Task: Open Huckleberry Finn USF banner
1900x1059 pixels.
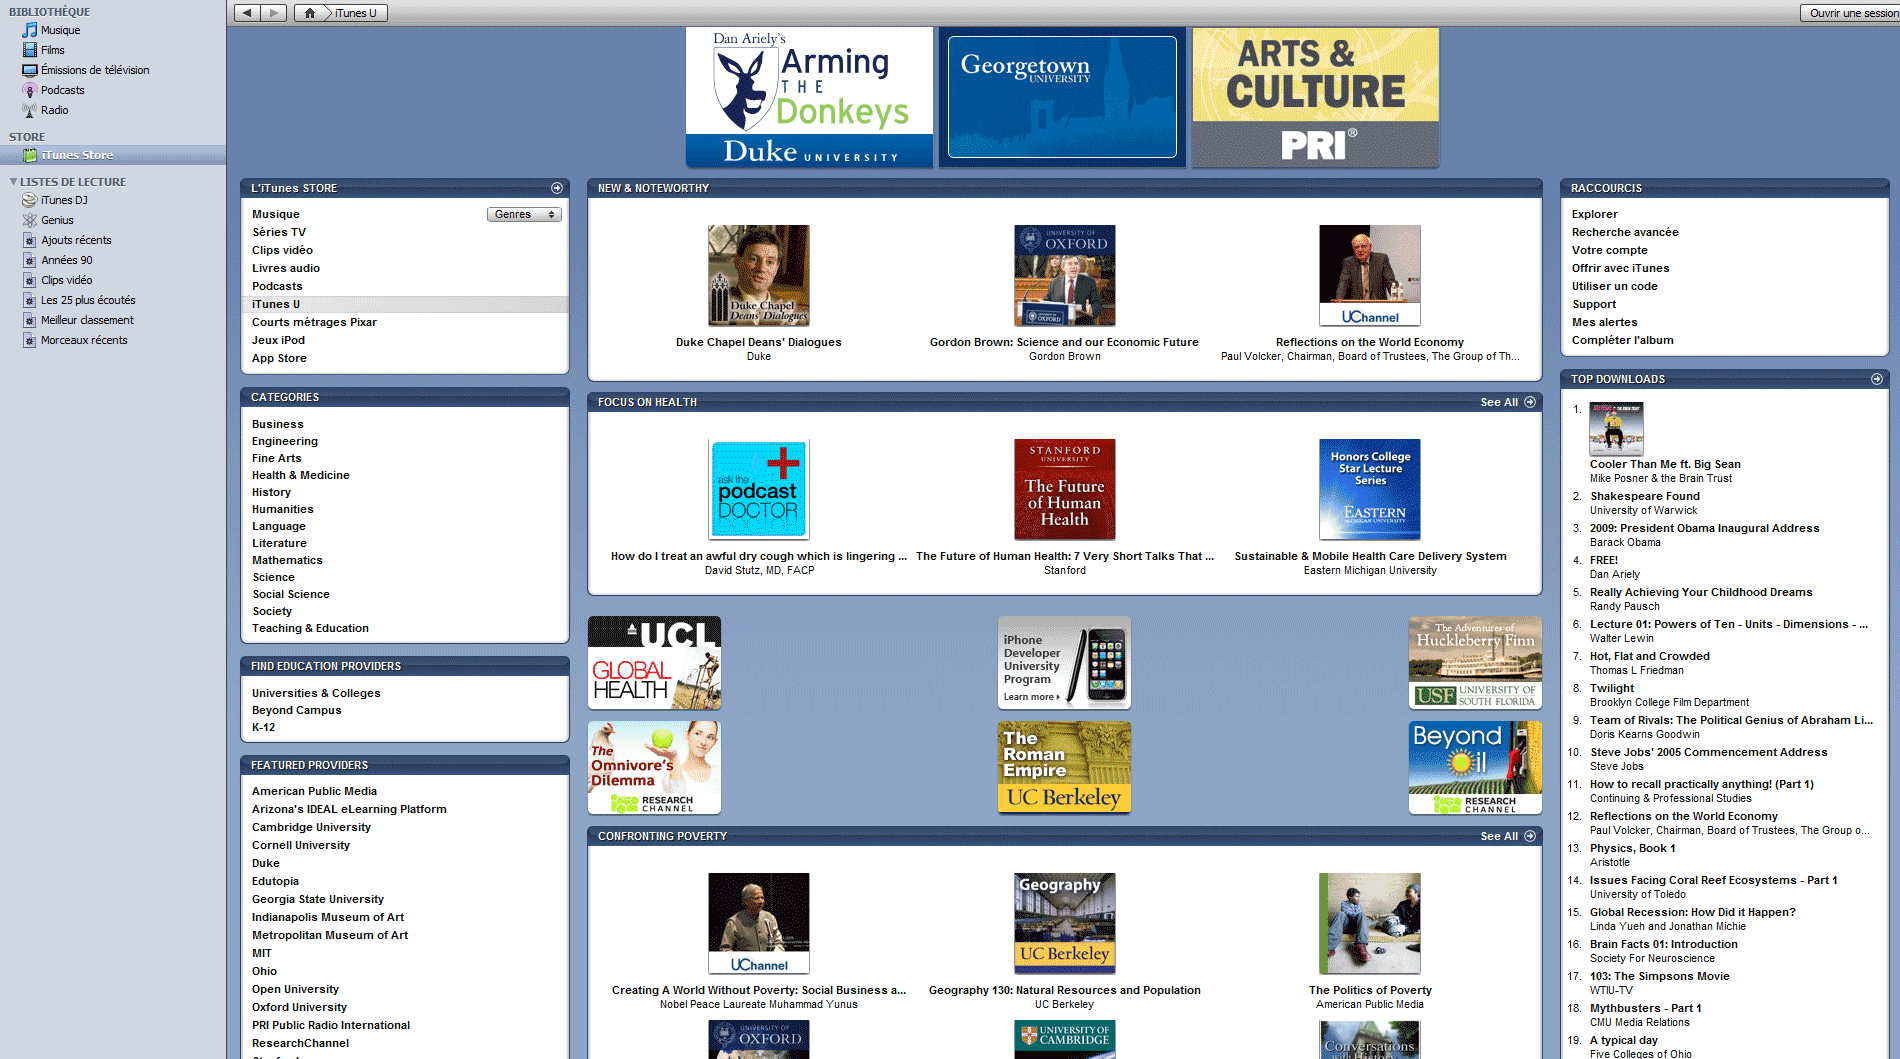Action: point(1475,663)
